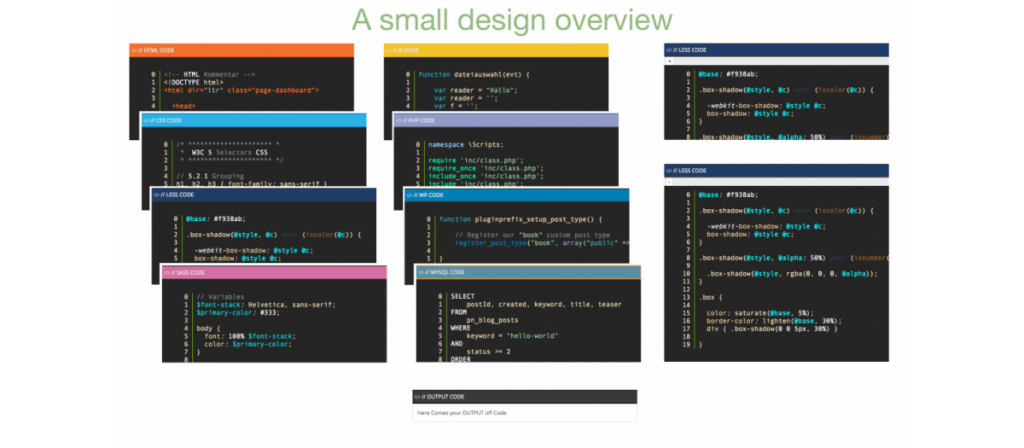The height and width of the screenshot is (448, 1024).
Task: Click 'function pluginprefix_setup_post_type() {' line
Action: 521,219
